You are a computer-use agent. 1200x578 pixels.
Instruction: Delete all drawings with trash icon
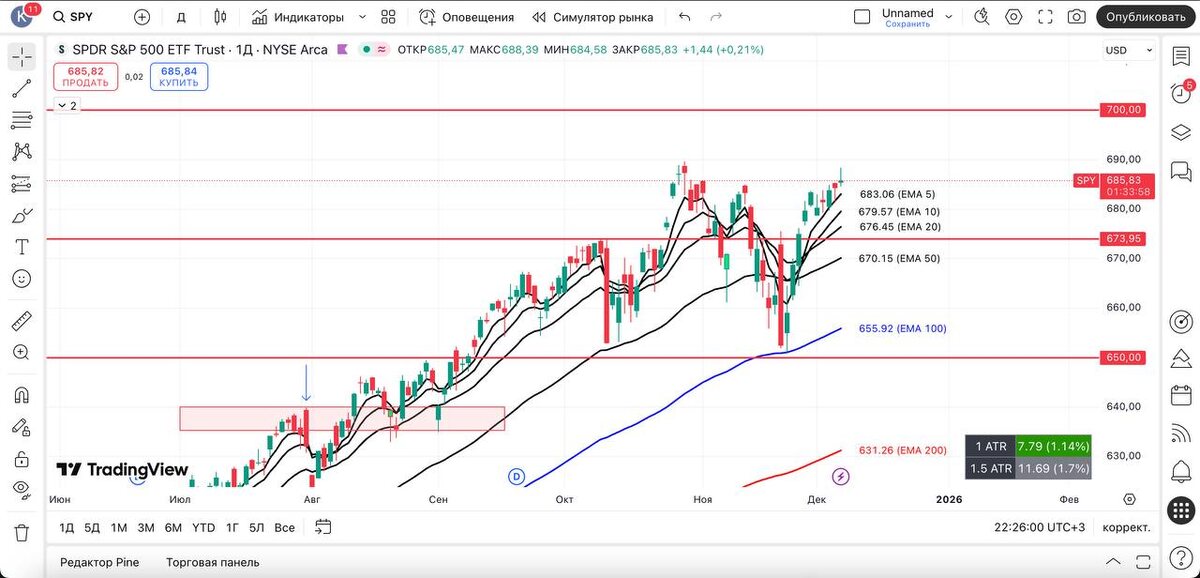tap(21, 531)
